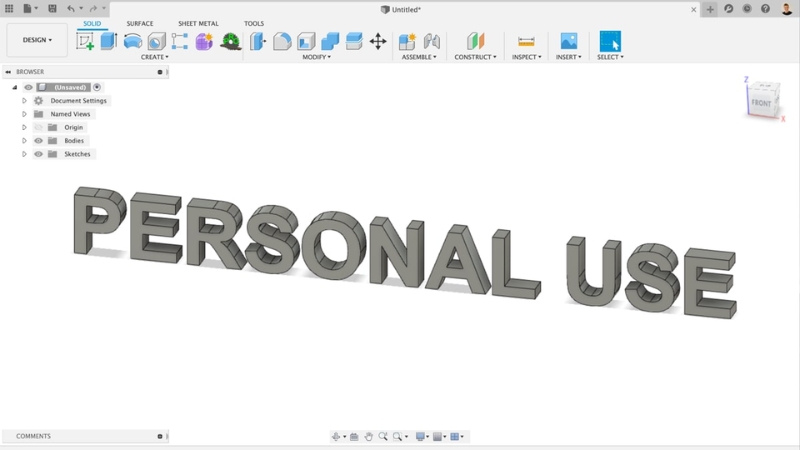Open the Sheet Metal tab
This screenshot has width=800, height=450.
click(198, 23)
